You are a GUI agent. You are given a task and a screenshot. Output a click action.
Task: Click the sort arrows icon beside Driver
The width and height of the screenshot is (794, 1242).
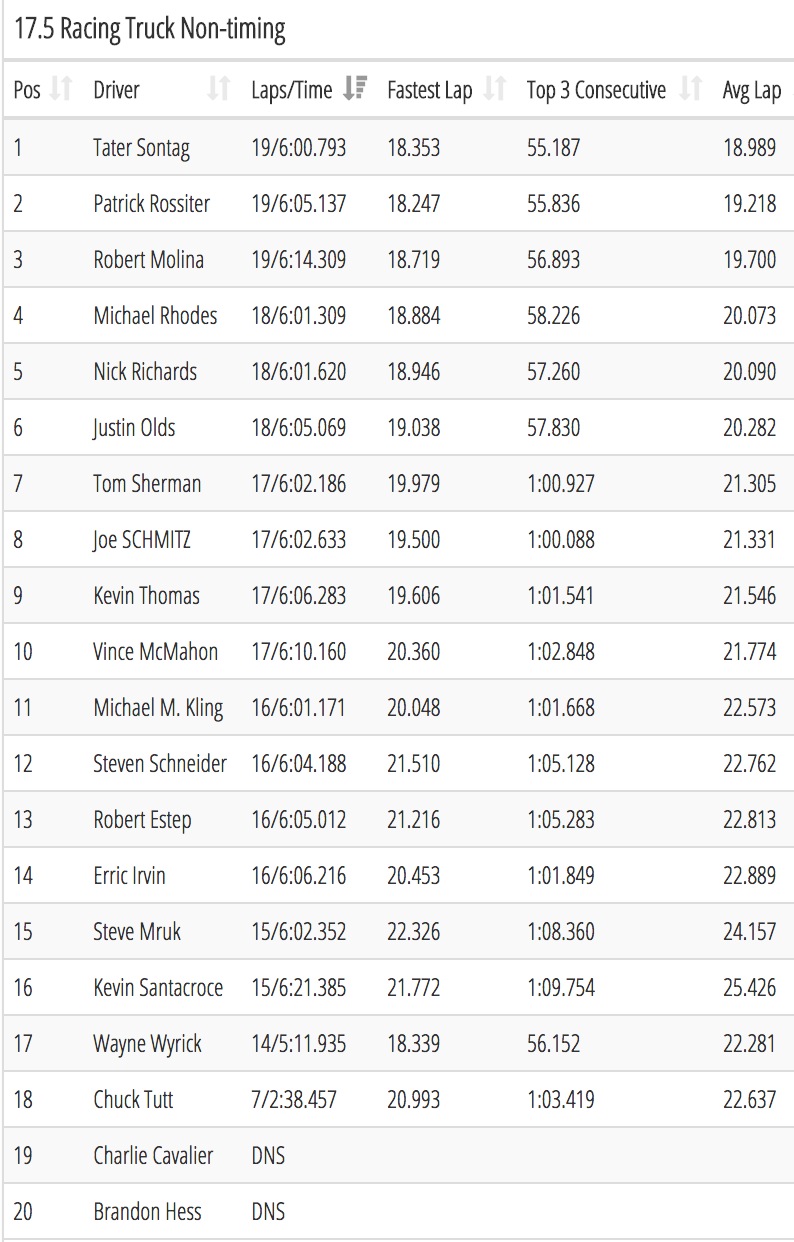[x=218, y=90]
